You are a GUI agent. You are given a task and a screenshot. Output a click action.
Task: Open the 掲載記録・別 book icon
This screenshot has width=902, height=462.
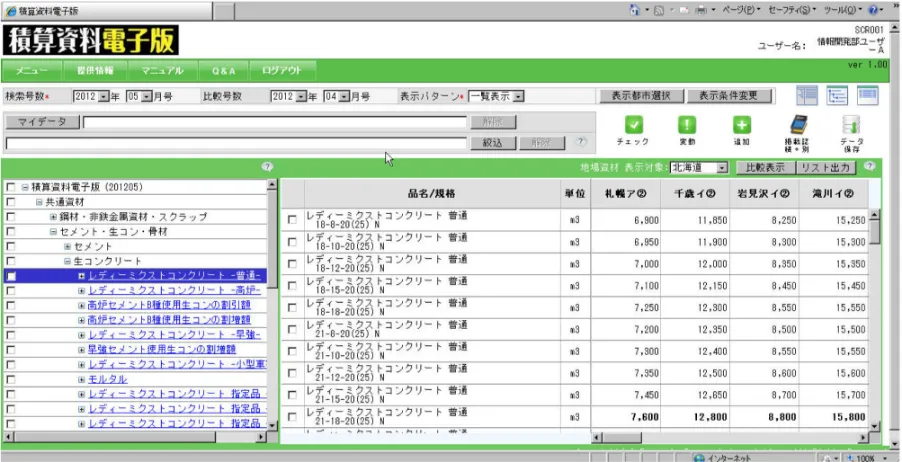[x=796, y=126]
